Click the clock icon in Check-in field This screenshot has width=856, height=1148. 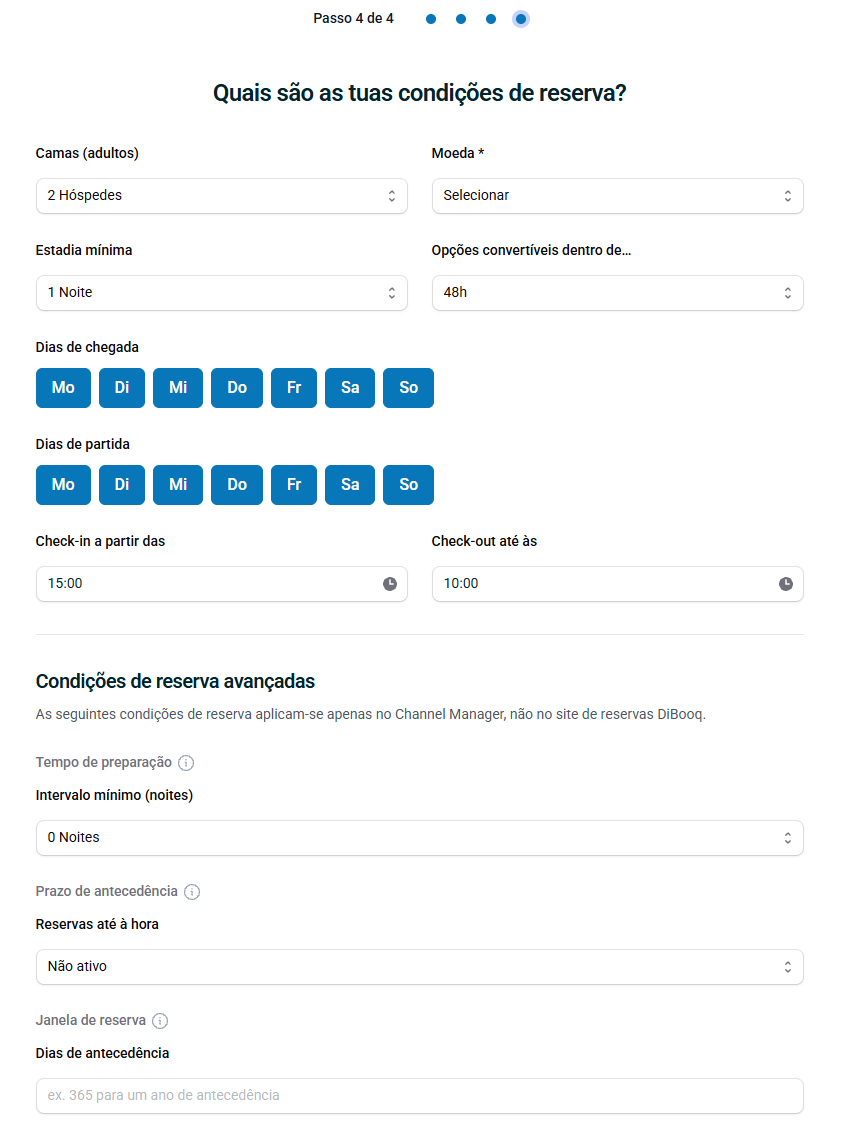(x=390, y=584)
